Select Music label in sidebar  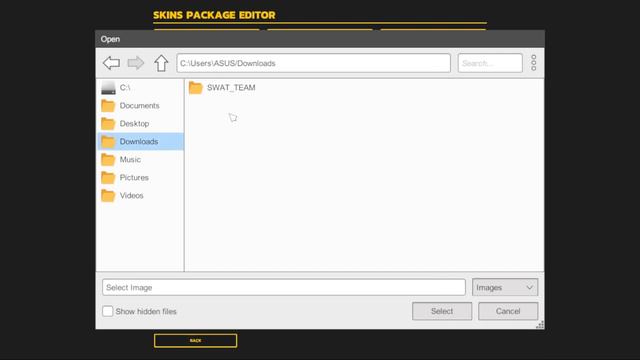pos(130,160)
